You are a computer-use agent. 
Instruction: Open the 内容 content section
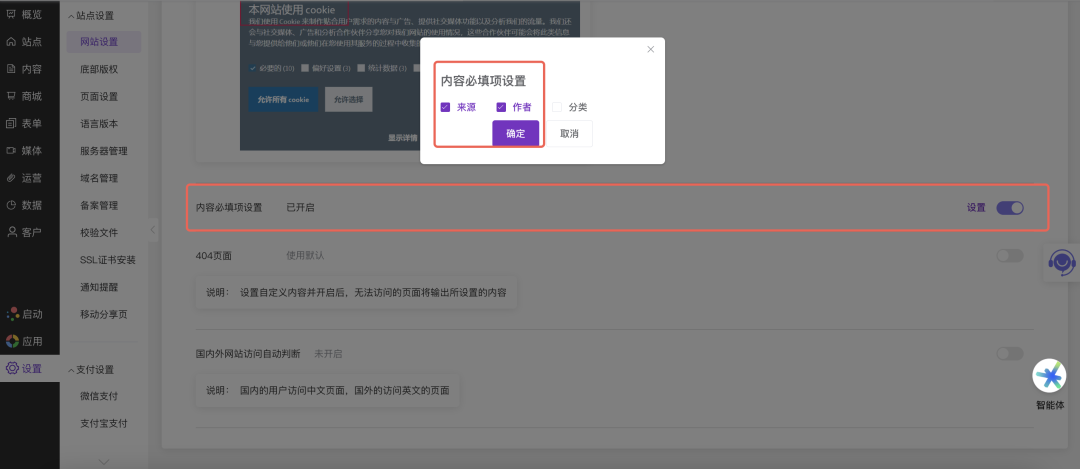(23, 69)
